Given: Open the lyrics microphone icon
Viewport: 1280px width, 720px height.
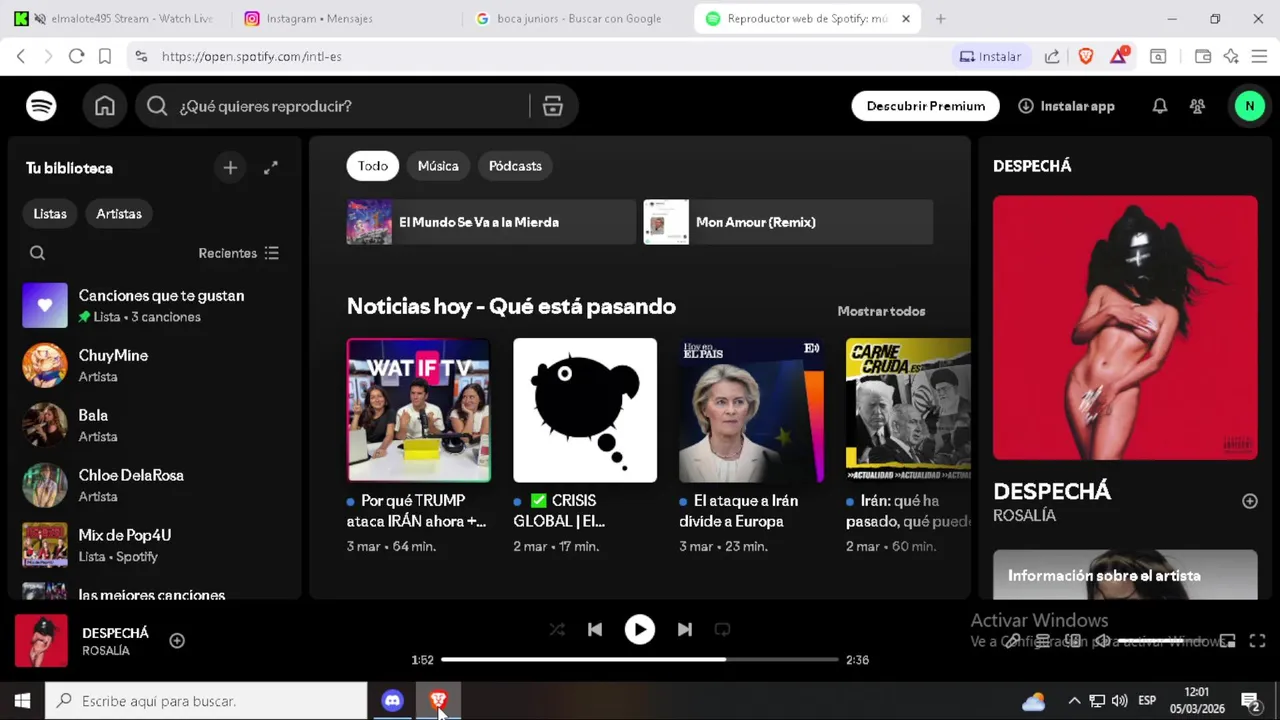Looking at the screenshot, I should [x=1013, y=641].
